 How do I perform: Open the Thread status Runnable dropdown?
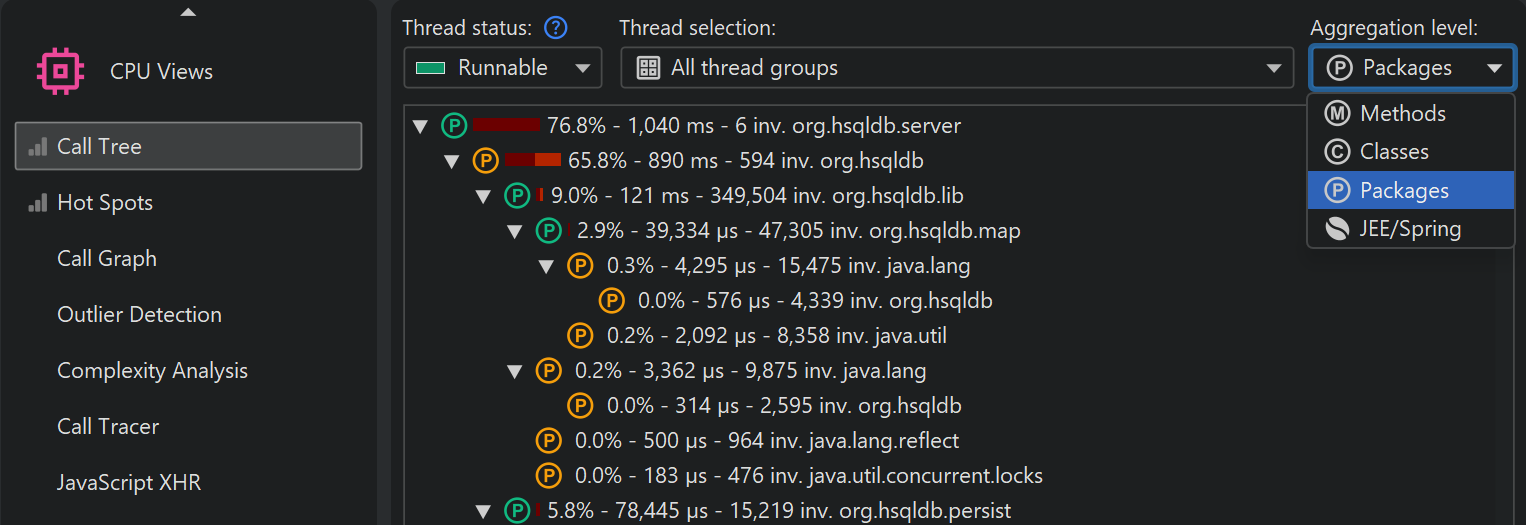(x=502, y=68)
